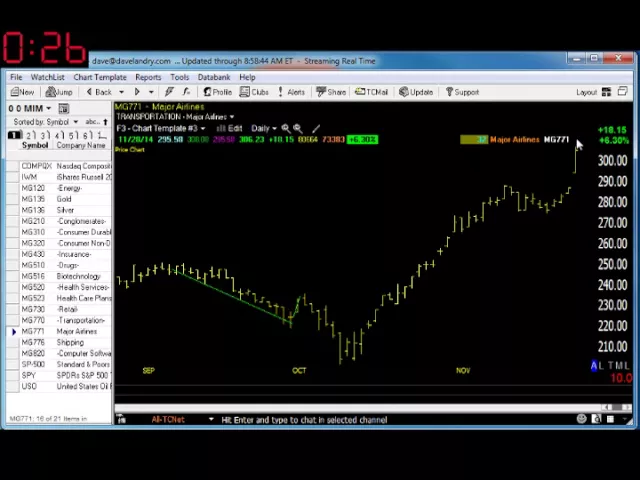
Task: Open the Profile button
Action: coord(218,92)
